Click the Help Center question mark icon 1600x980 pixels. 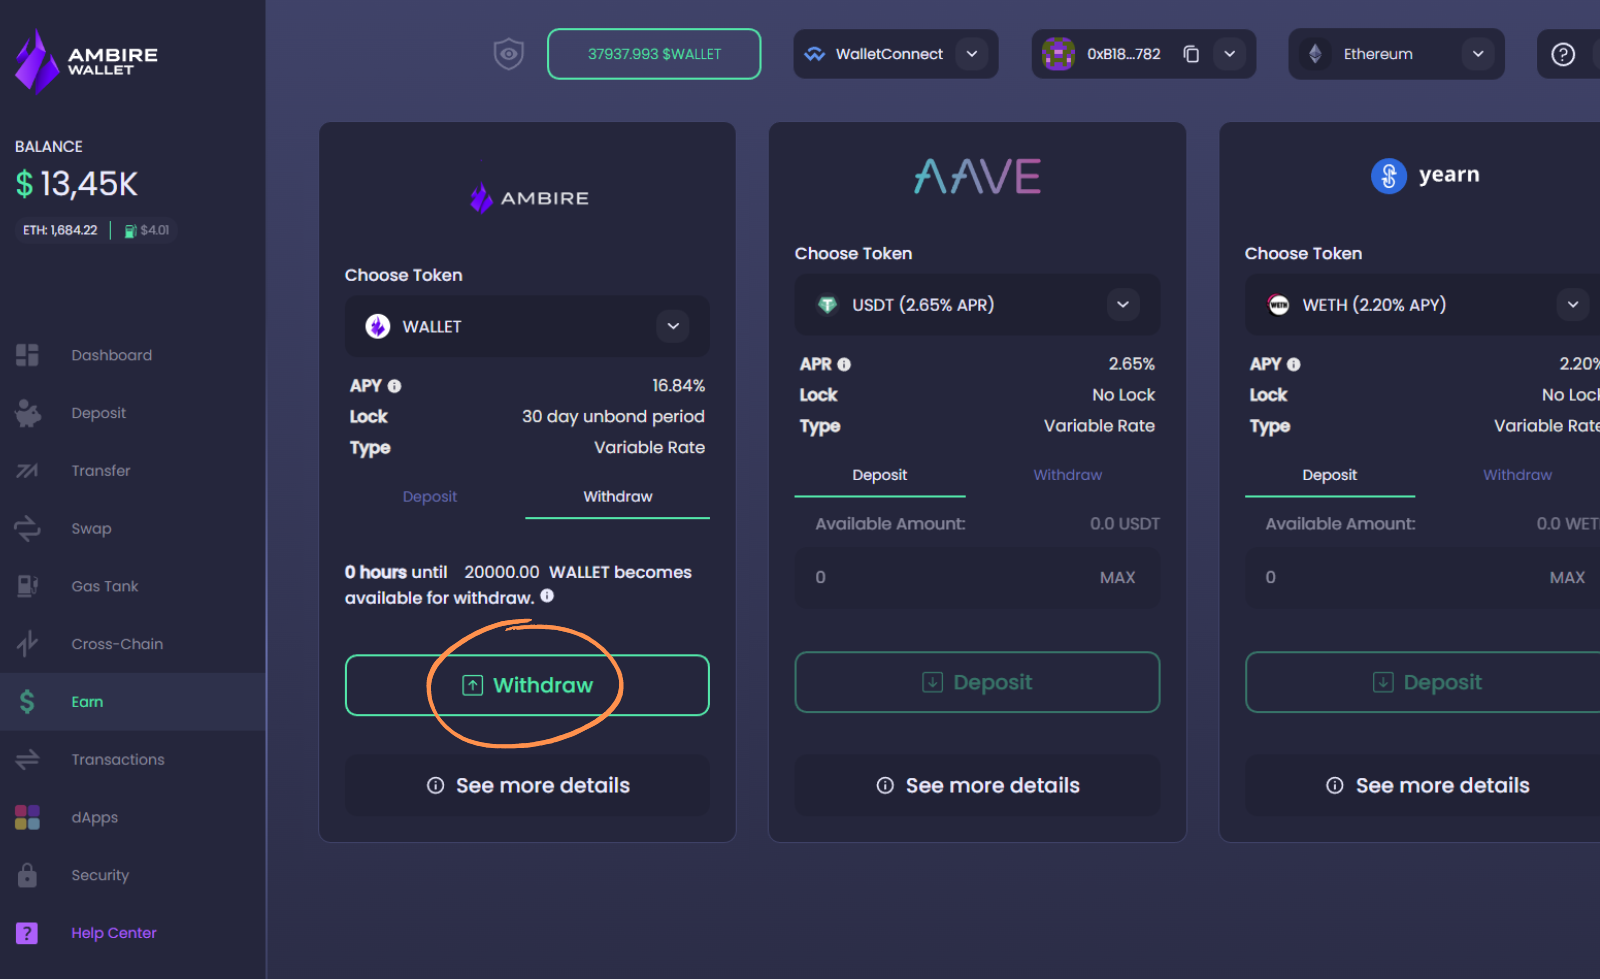[27, 933]
